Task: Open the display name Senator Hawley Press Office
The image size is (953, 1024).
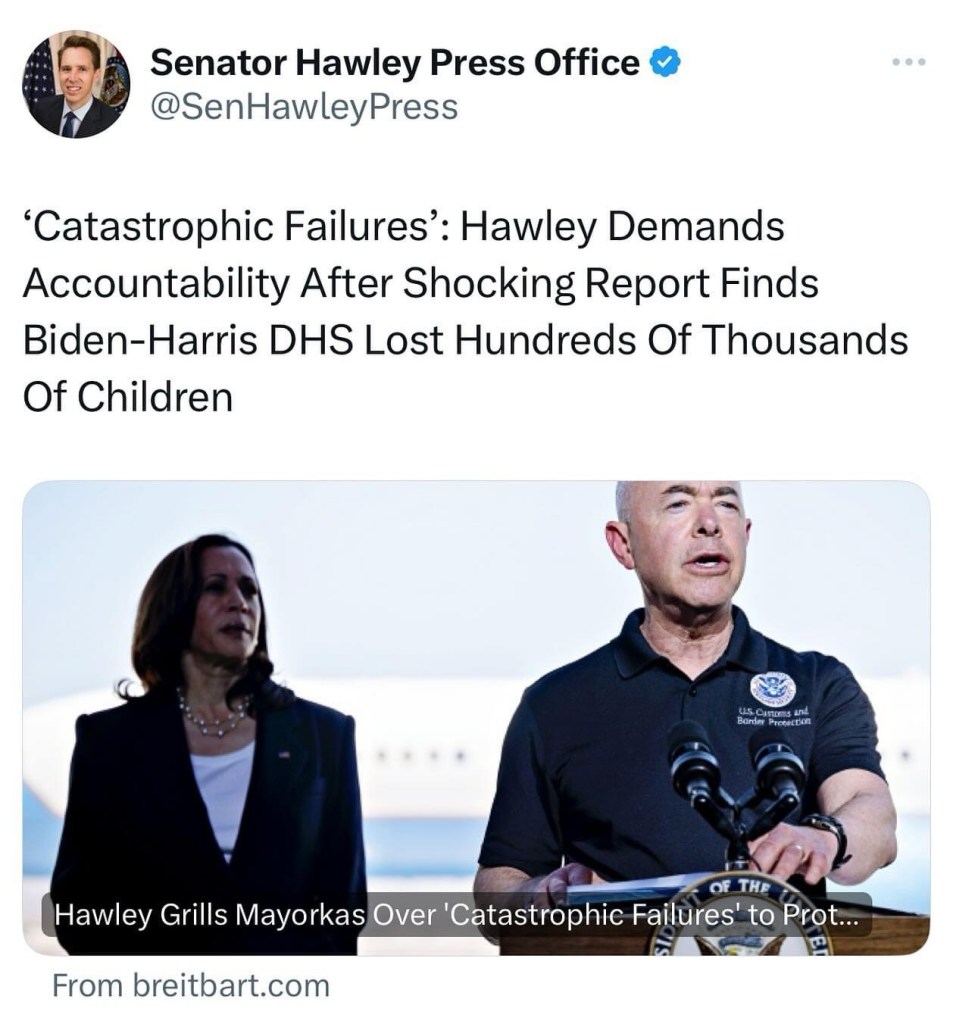Action: pos(395,63)
